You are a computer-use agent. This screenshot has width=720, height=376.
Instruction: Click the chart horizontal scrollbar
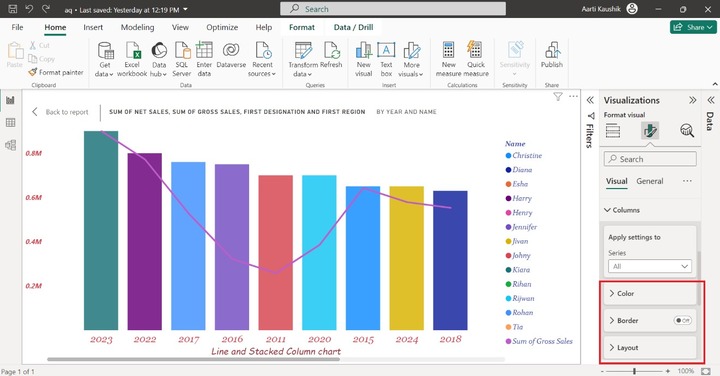click(x=193, y=359)
